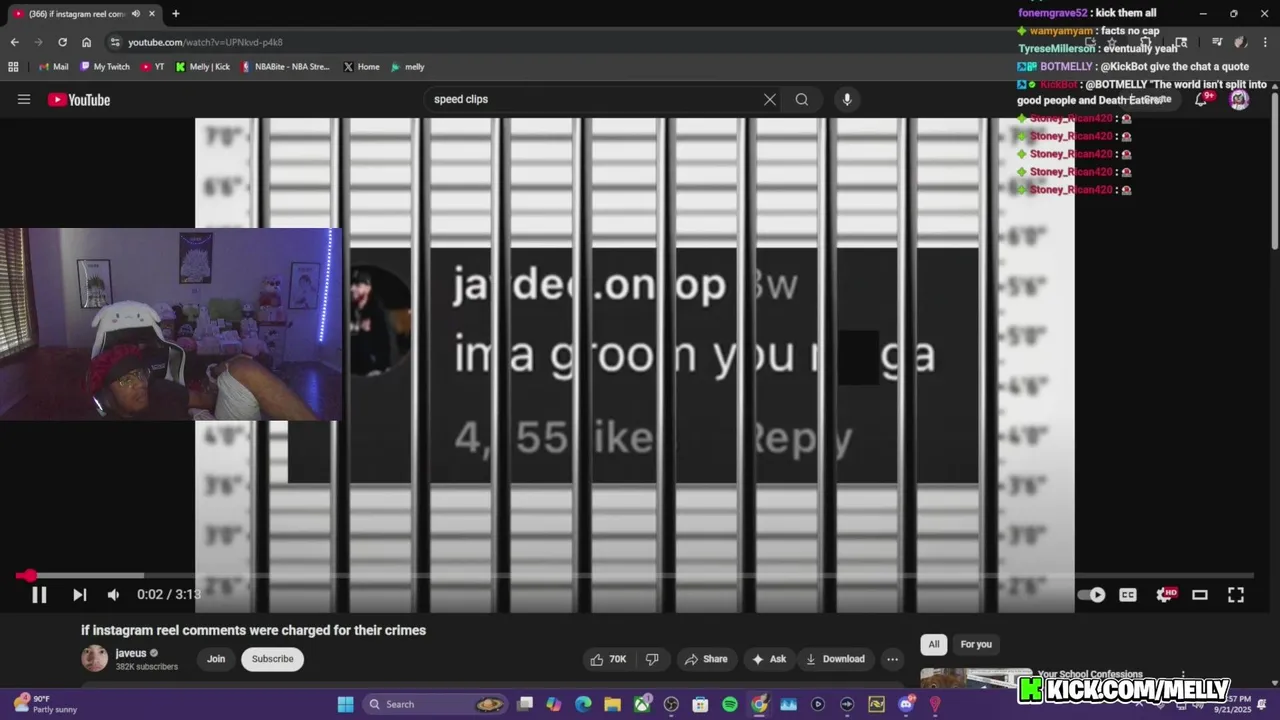
Task: Open the Mail bookmark
Action: click(x=53, y=67)
